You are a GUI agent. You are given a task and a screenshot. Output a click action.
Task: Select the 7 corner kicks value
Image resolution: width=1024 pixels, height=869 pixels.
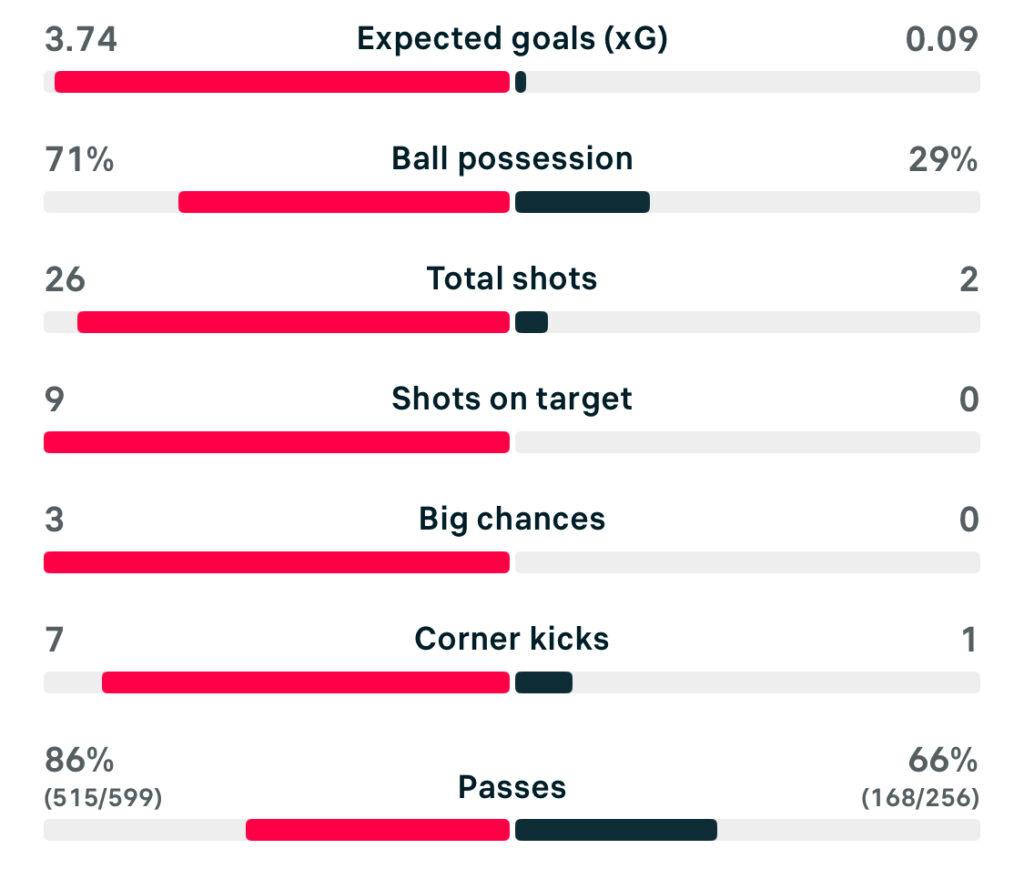55,639
